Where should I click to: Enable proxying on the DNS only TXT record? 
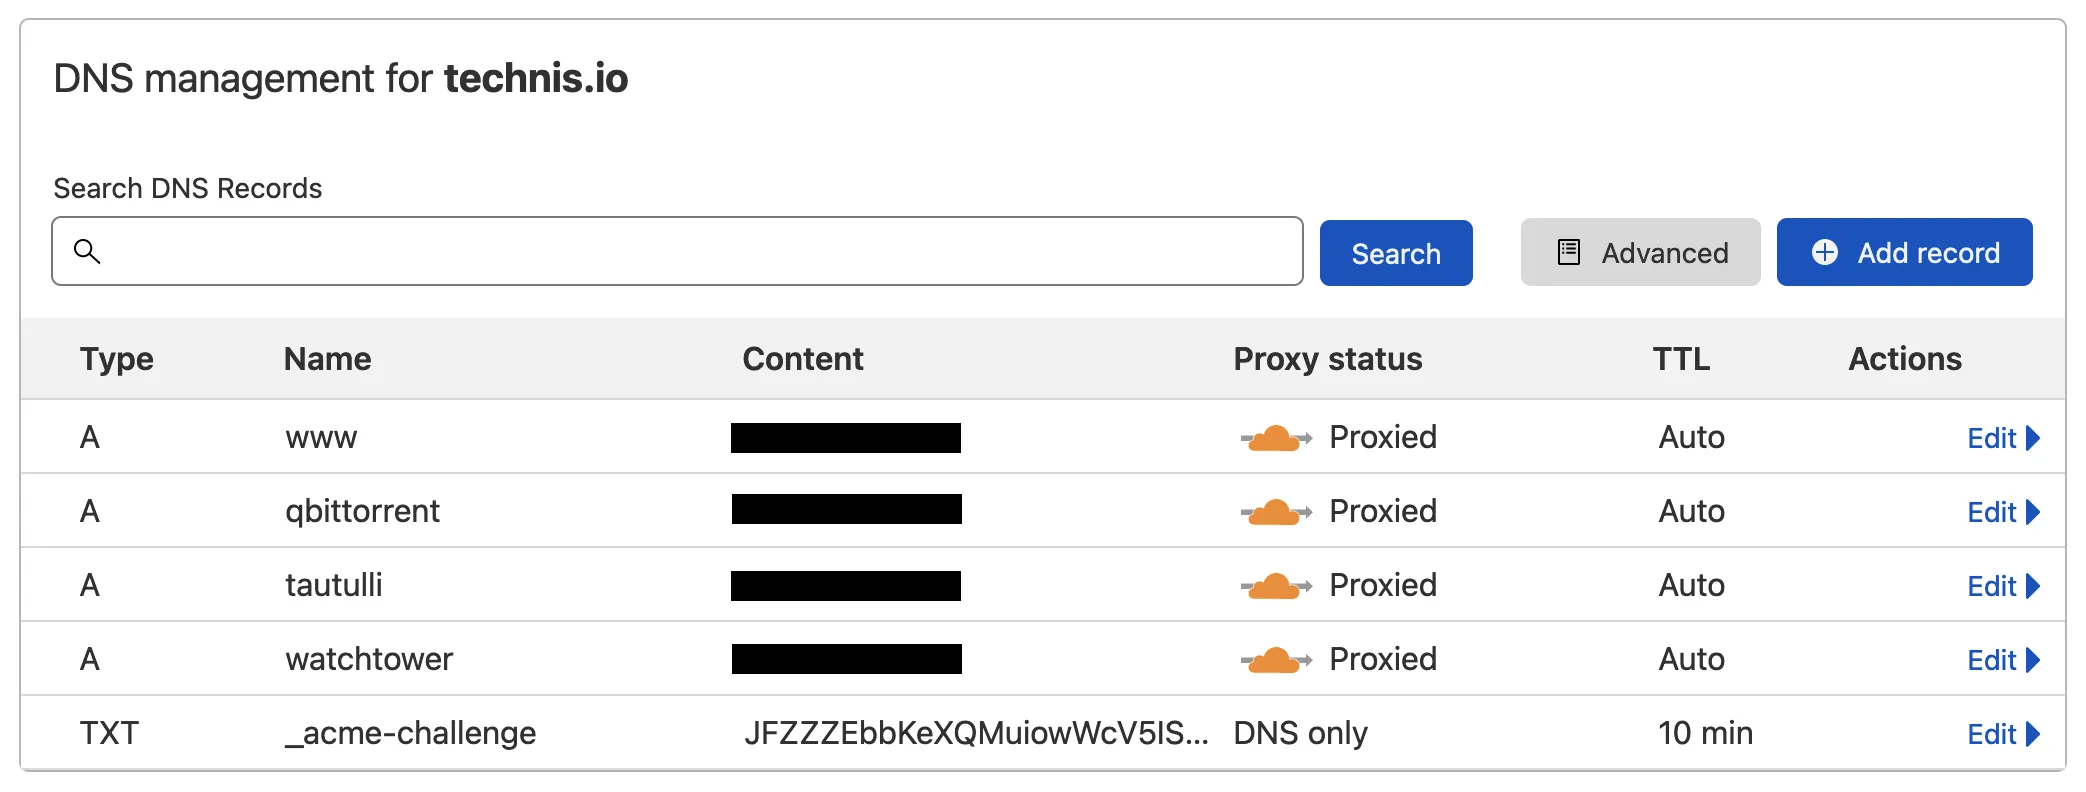(x=1300, y=733)
